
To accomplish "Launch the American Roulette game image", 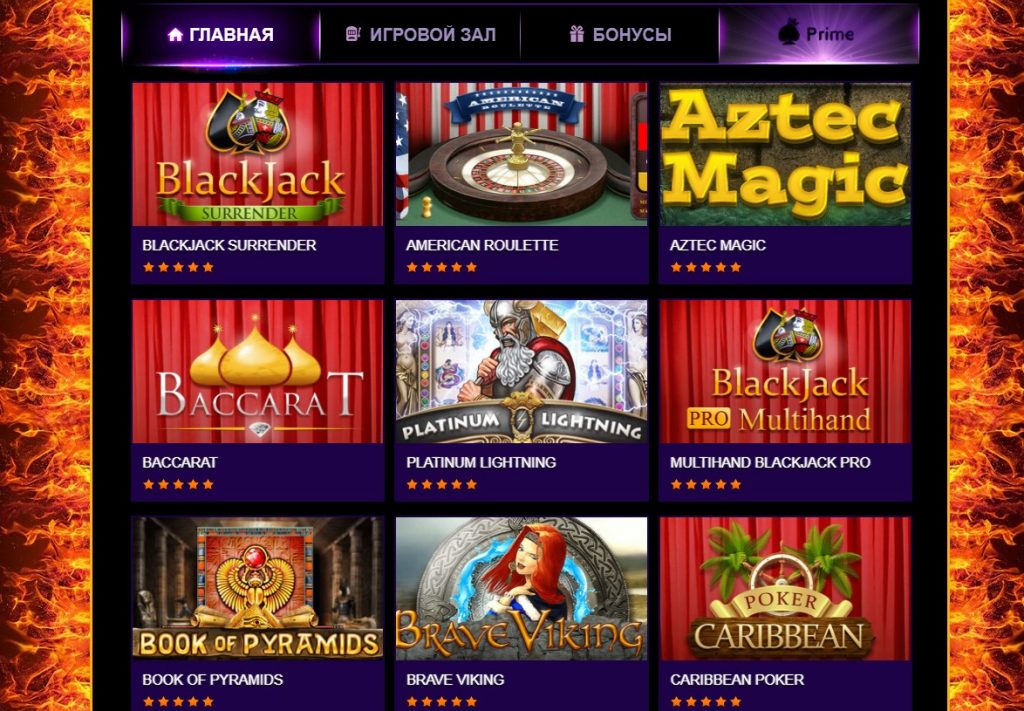I will pos(521,154).
